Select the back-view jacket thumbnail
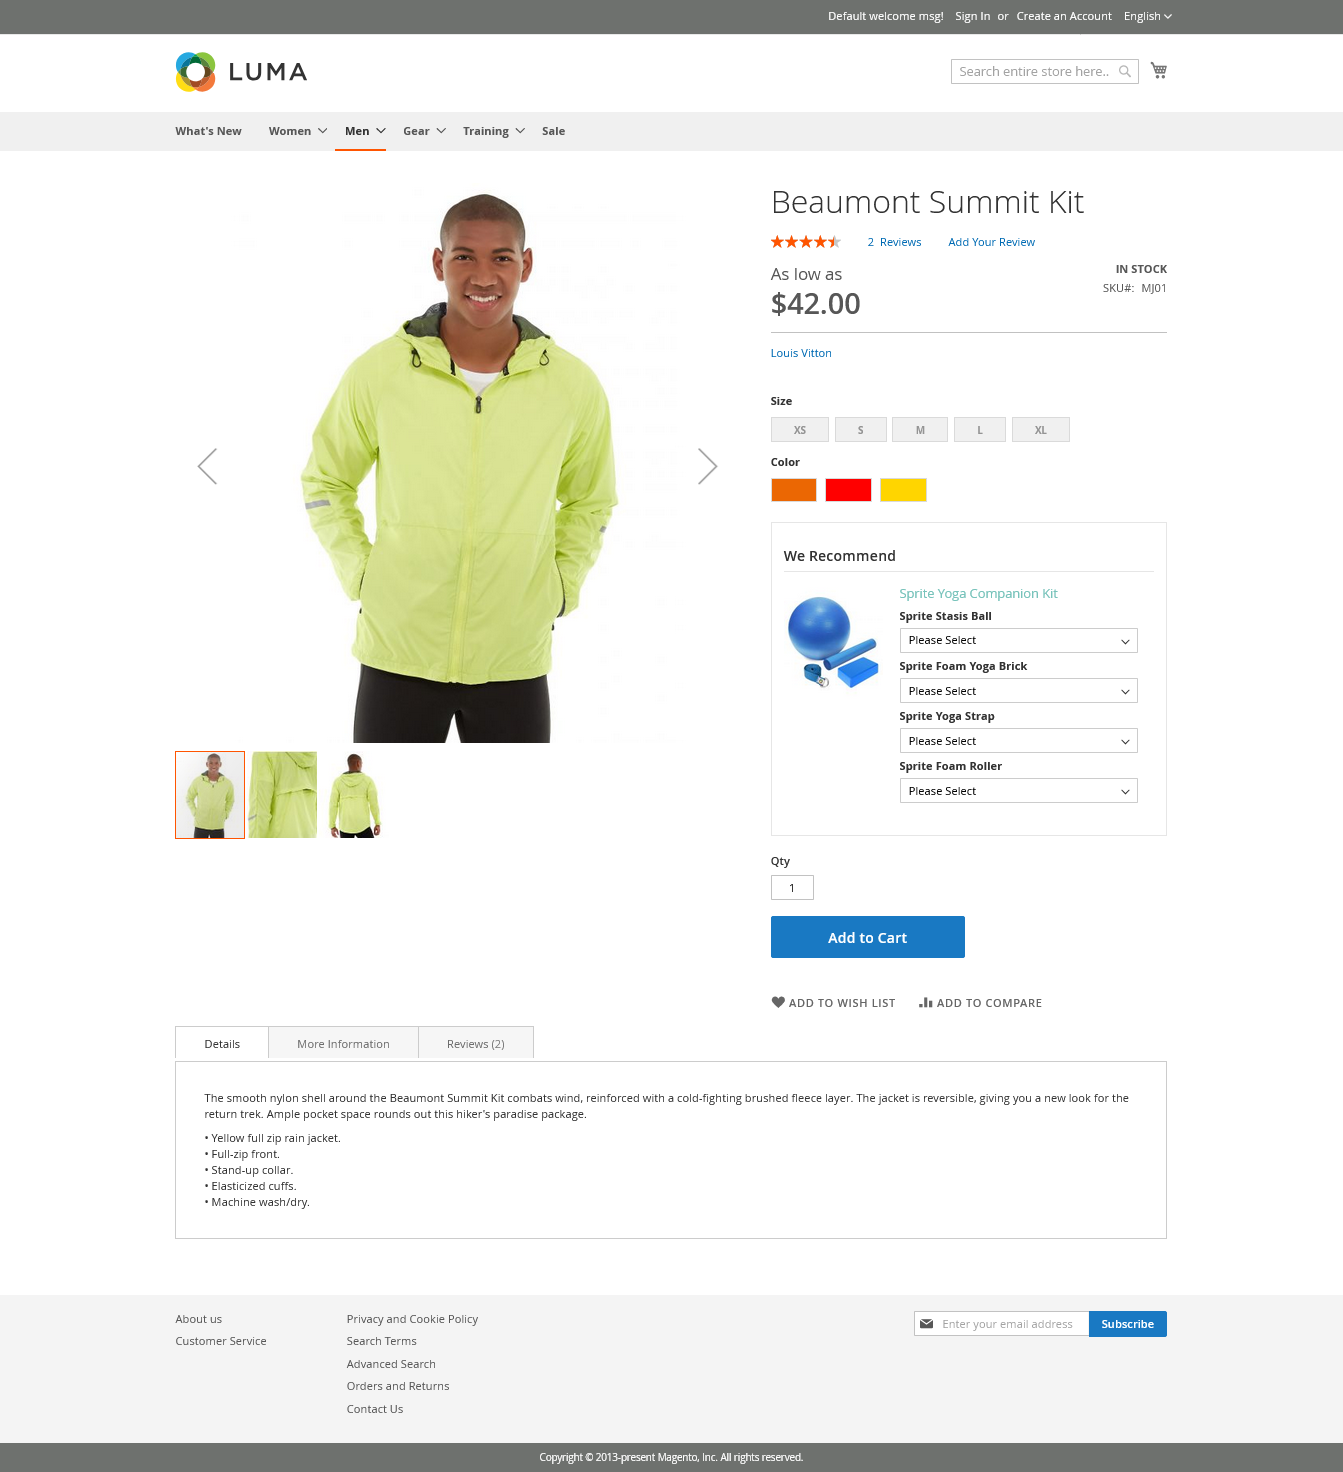The width and height of the screenshot is (1343, 1472). point(355,795)
